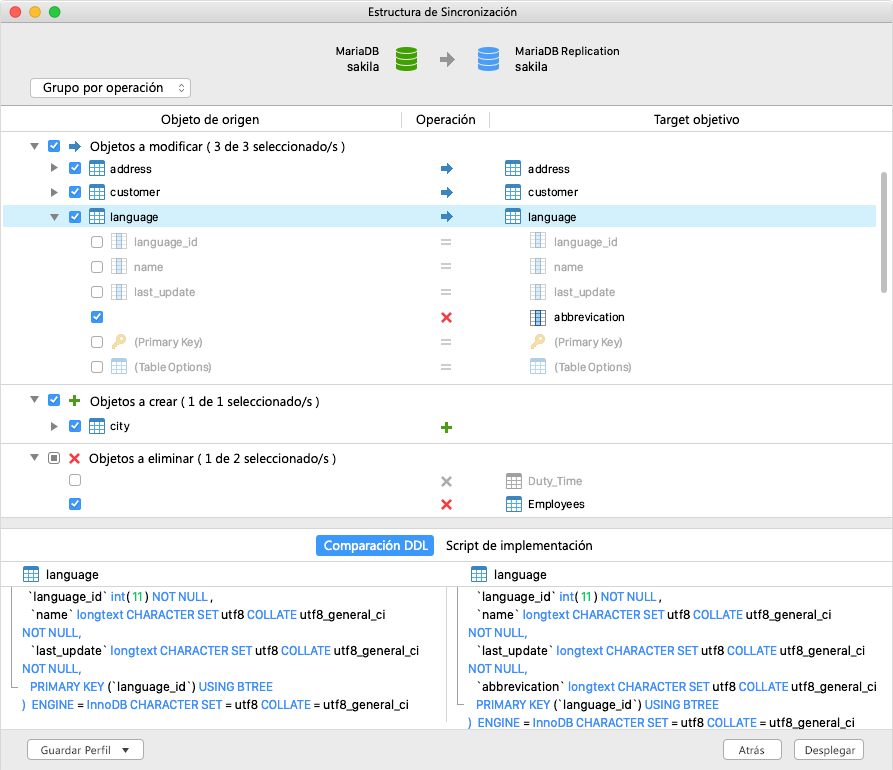Image resolution: width=893 pixels, height=770 pixels.
Task: Click the green MariaDB sakila database icon
Action: [x=405, y=58]
